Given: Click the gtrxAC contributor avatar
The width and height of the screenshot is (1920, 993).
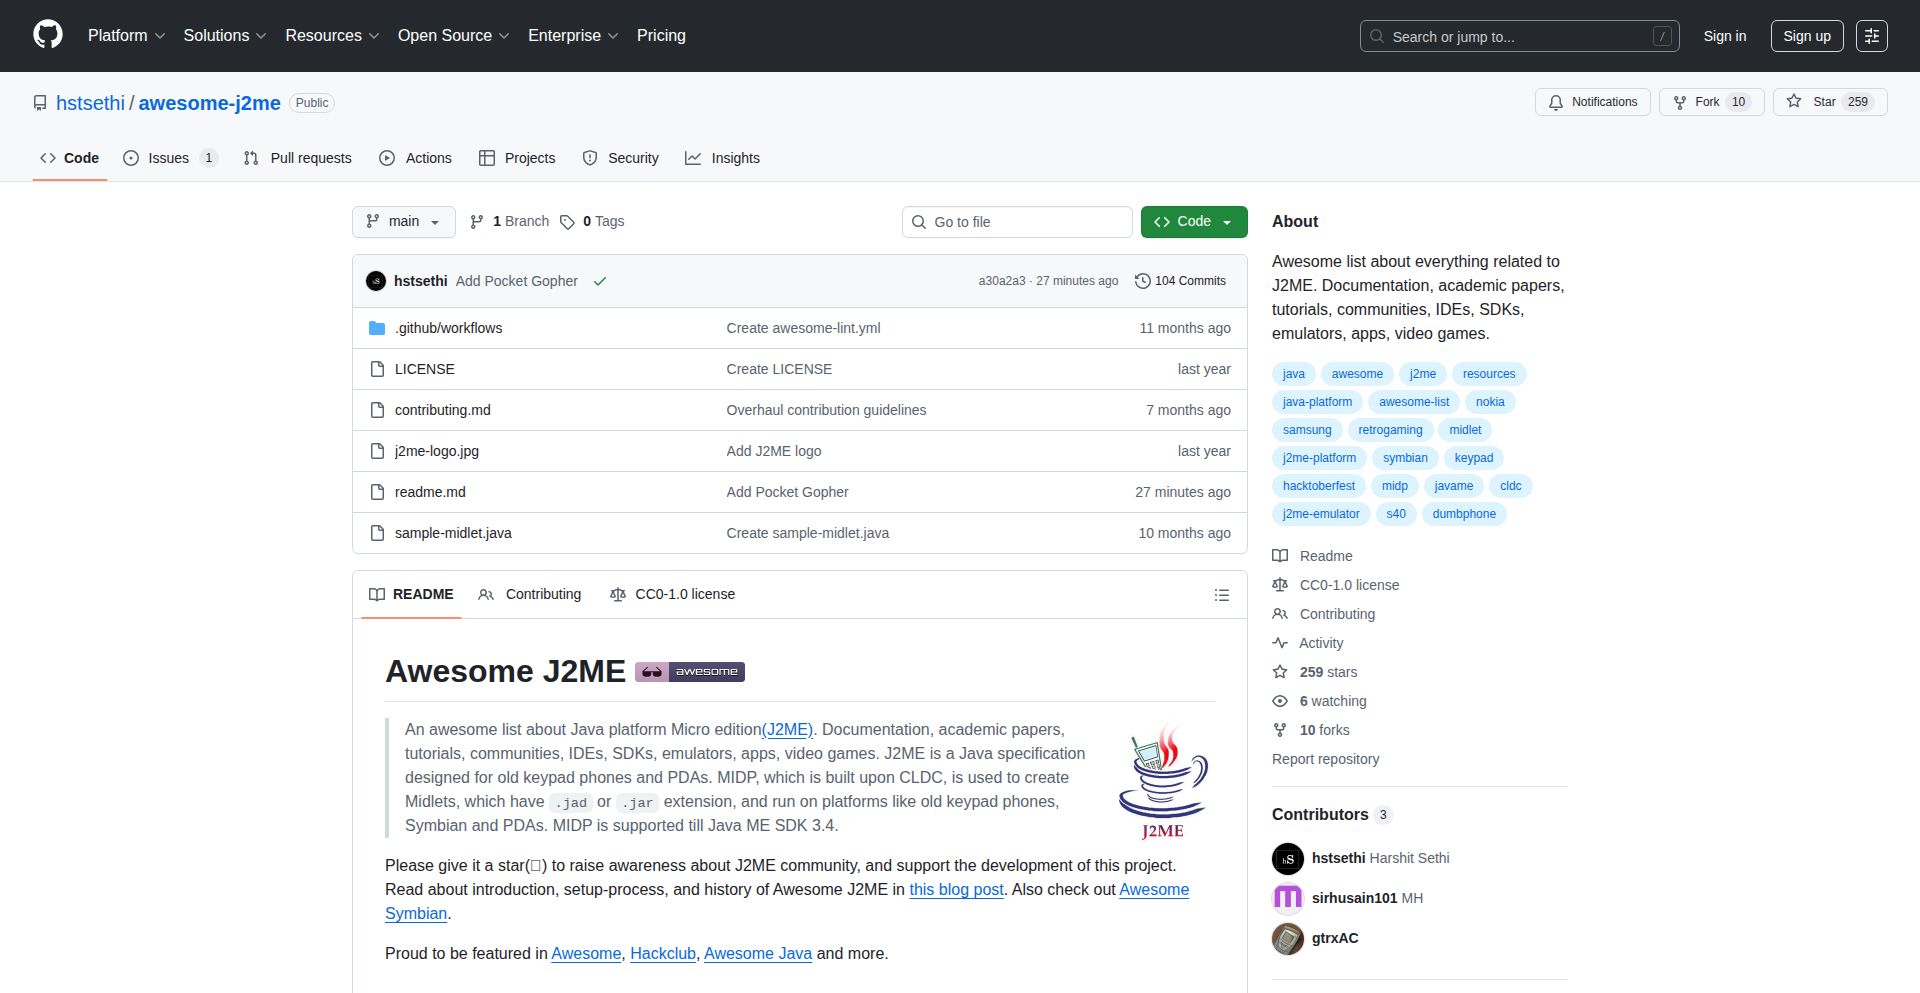Looking at the screenshot, I should click(1288, 938).
